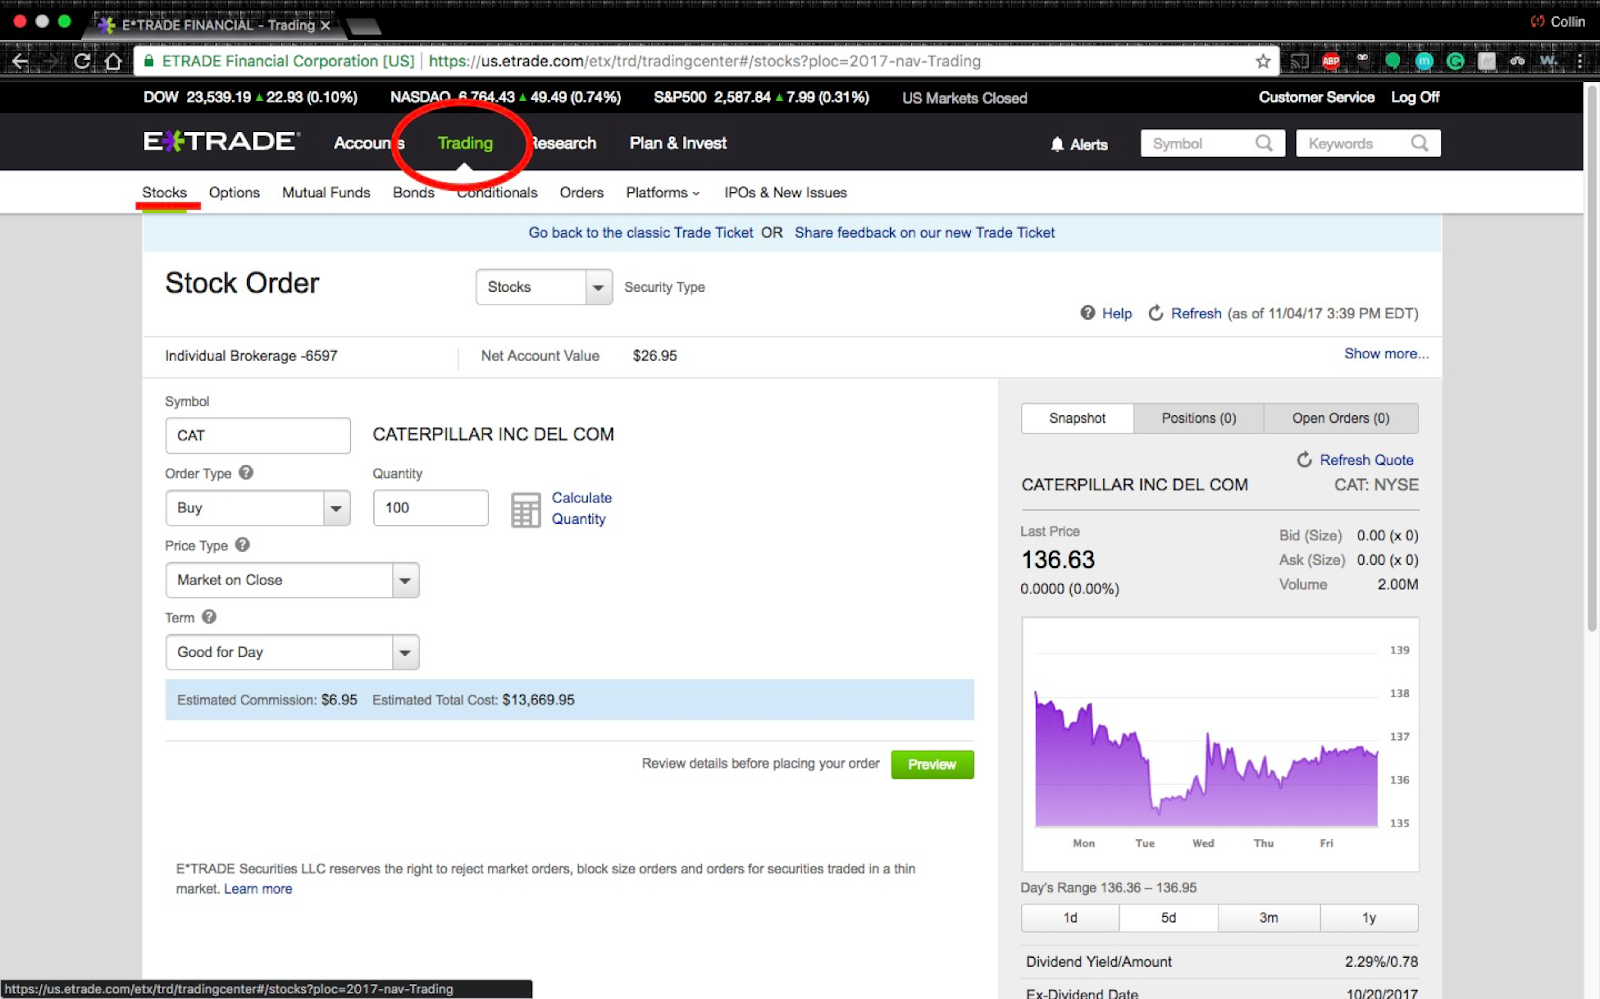1600x999 pixels.
Task: Open the Orders sub-tab
Action: pyautogui.click(x=581, y=192)
